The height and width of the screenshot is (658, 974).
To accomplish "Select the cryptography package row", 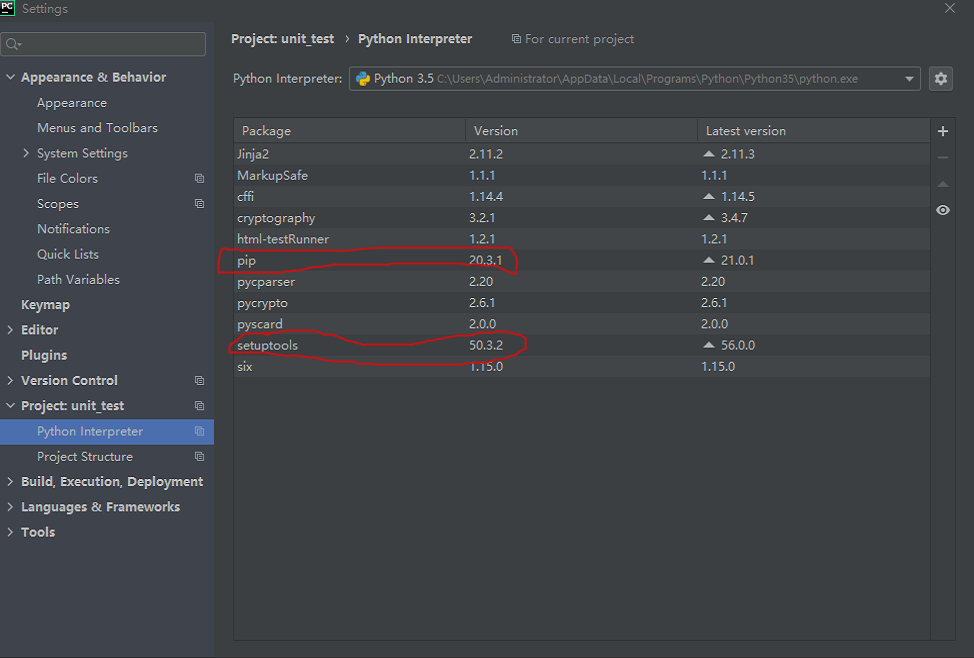I will click(581, 217).
